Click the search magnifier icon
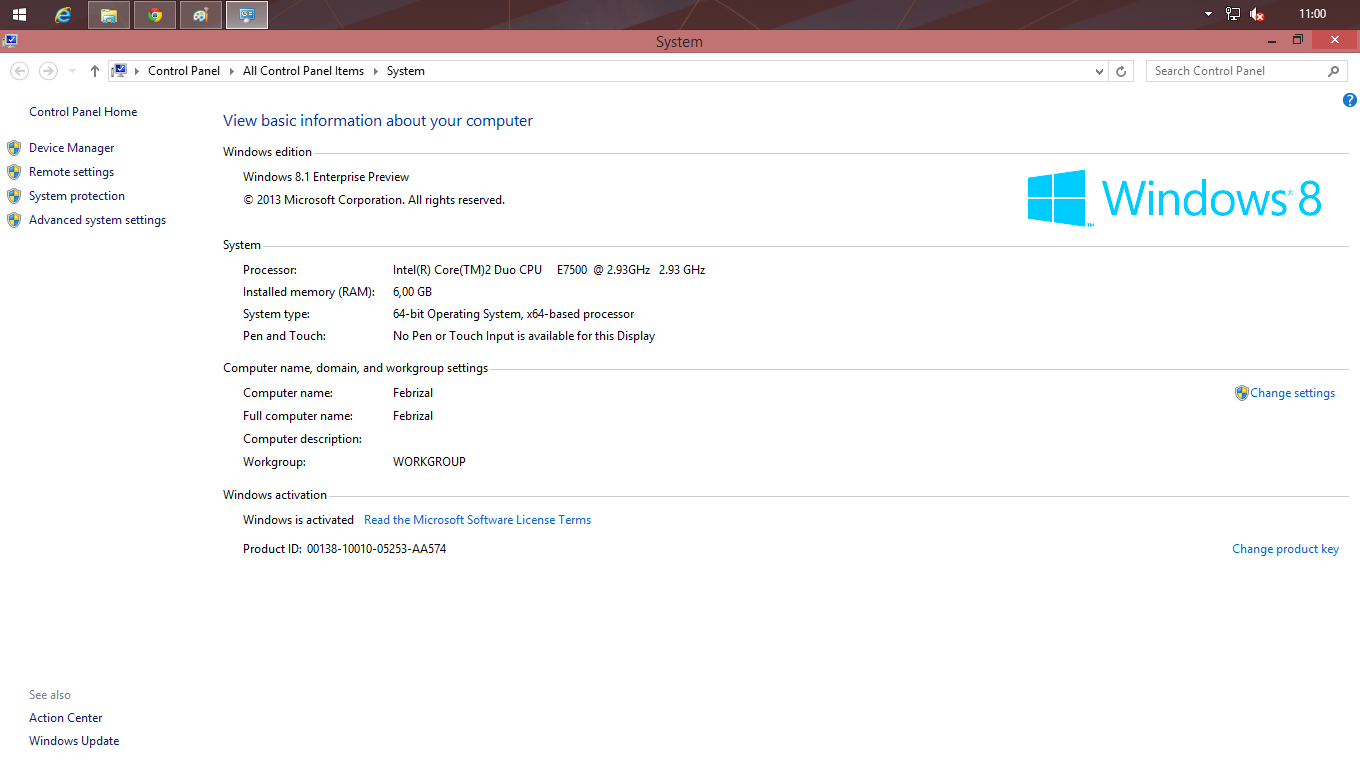The image size is (1360, 768). [1333, 71]
